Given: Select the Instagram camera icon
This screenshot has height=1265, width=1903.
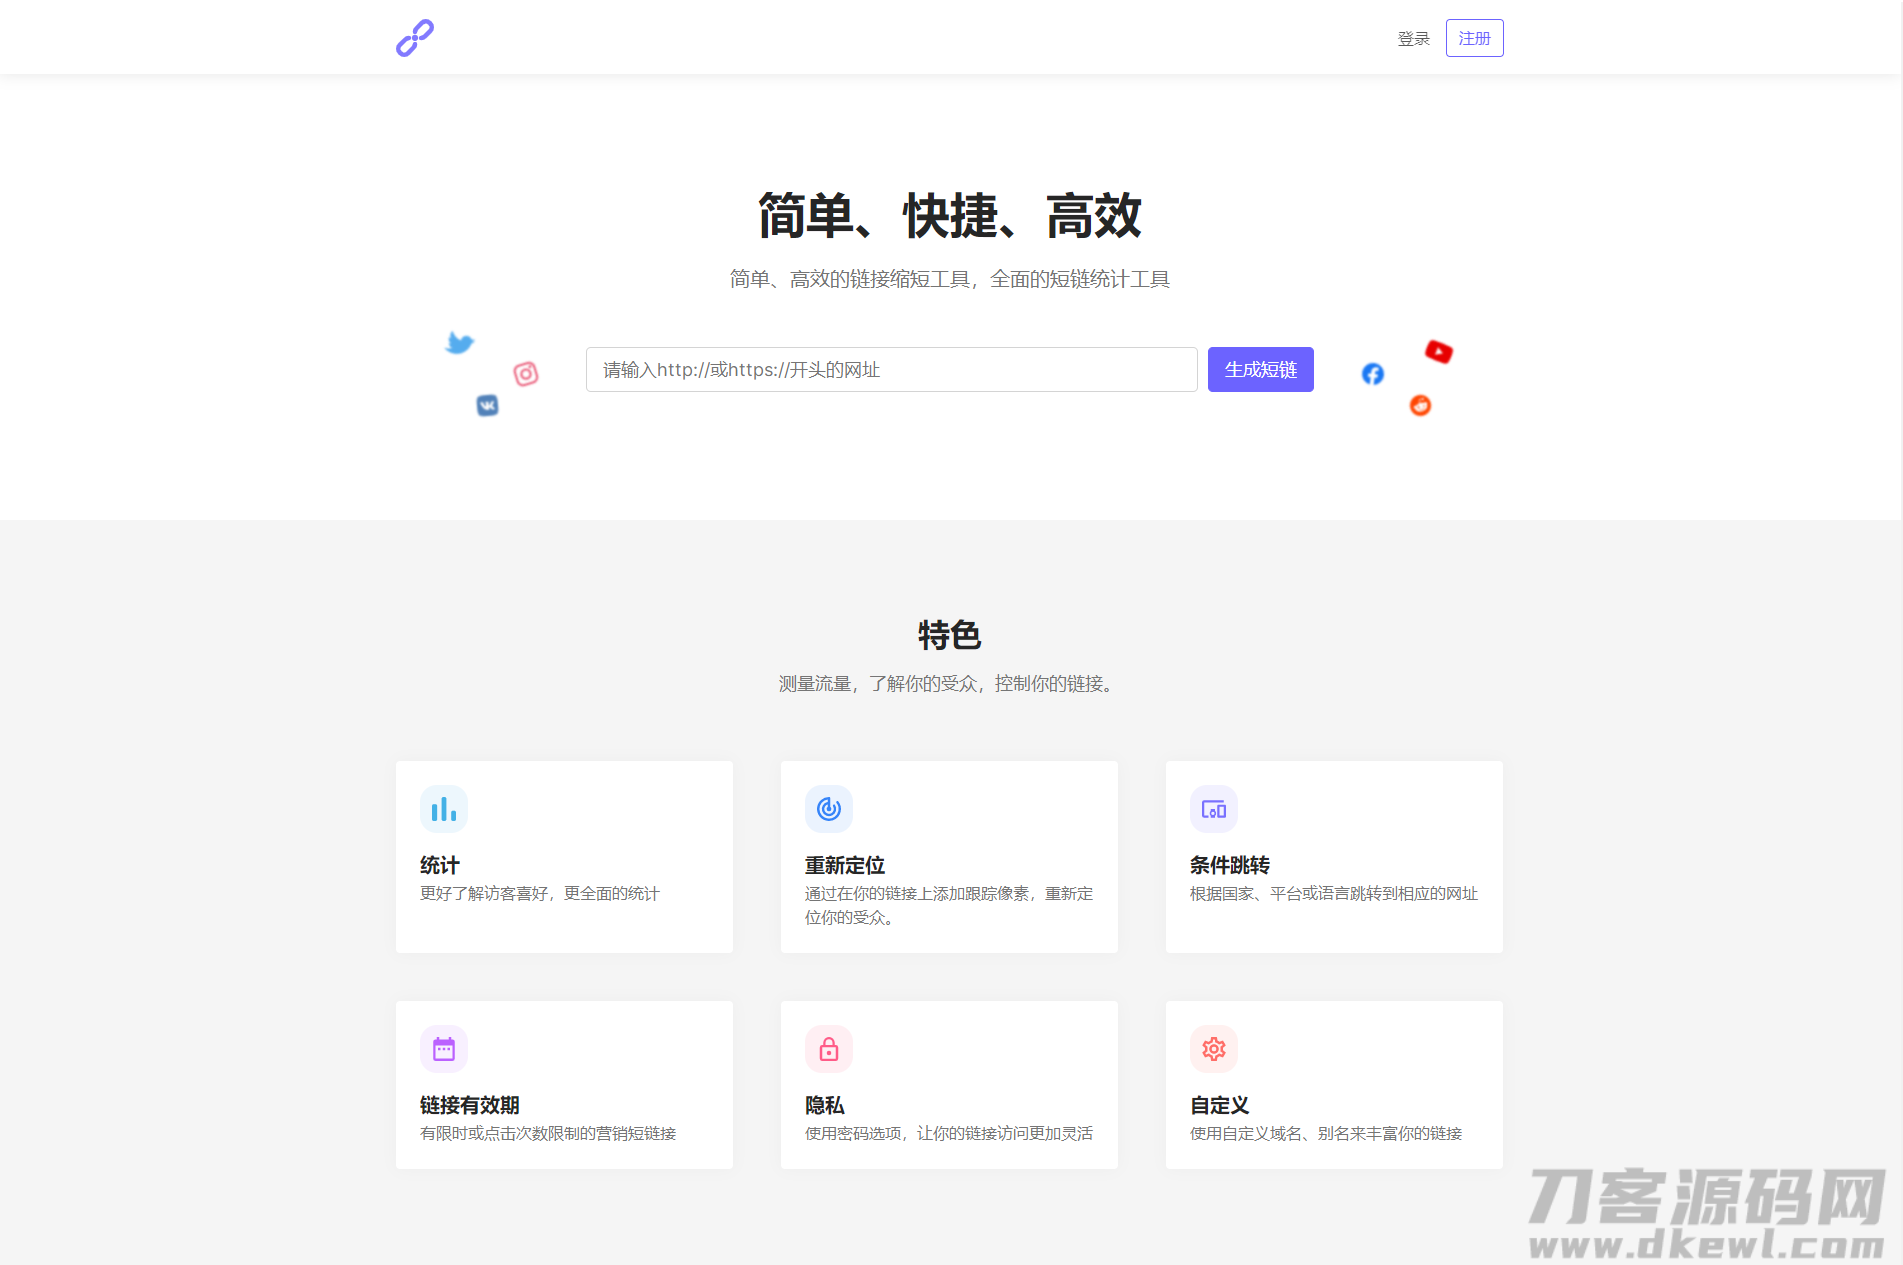Looking at the screenshot, I should (526, 375).
